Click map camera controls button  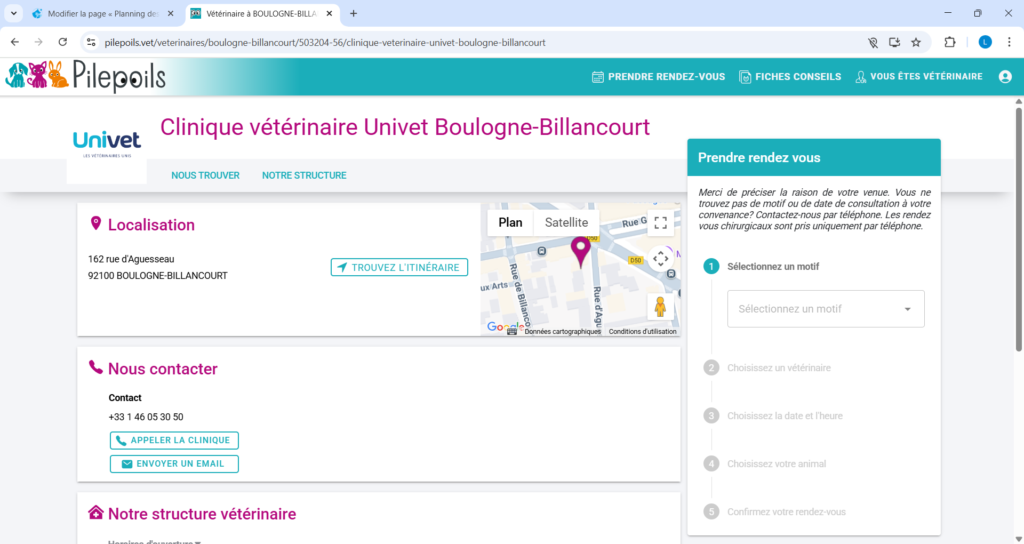(x=660, y=258)
